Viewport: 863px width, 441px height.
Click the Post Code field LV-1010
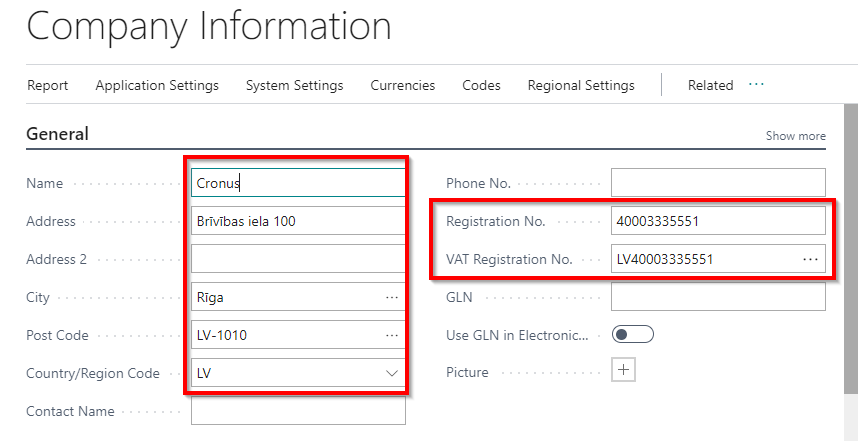pyautogui.click(x=298, y=335)
